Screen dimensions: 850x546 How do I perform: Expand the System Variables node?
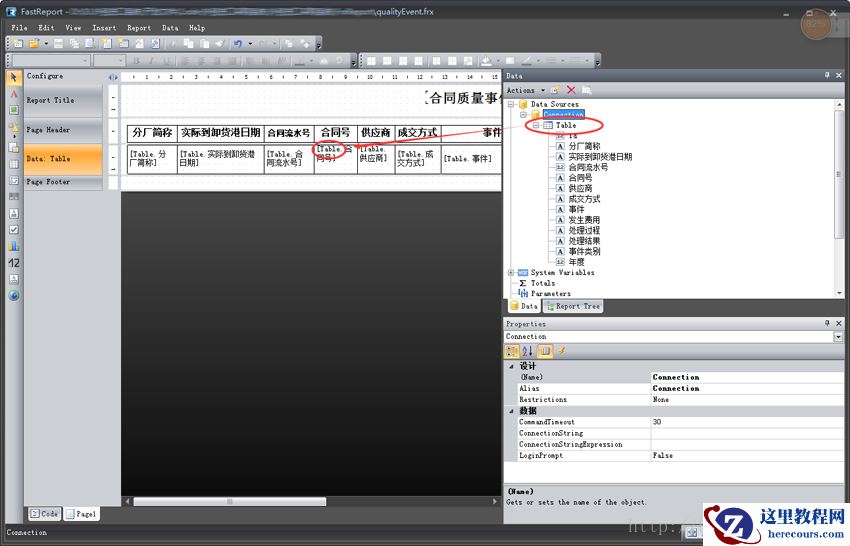coord(511,272)
